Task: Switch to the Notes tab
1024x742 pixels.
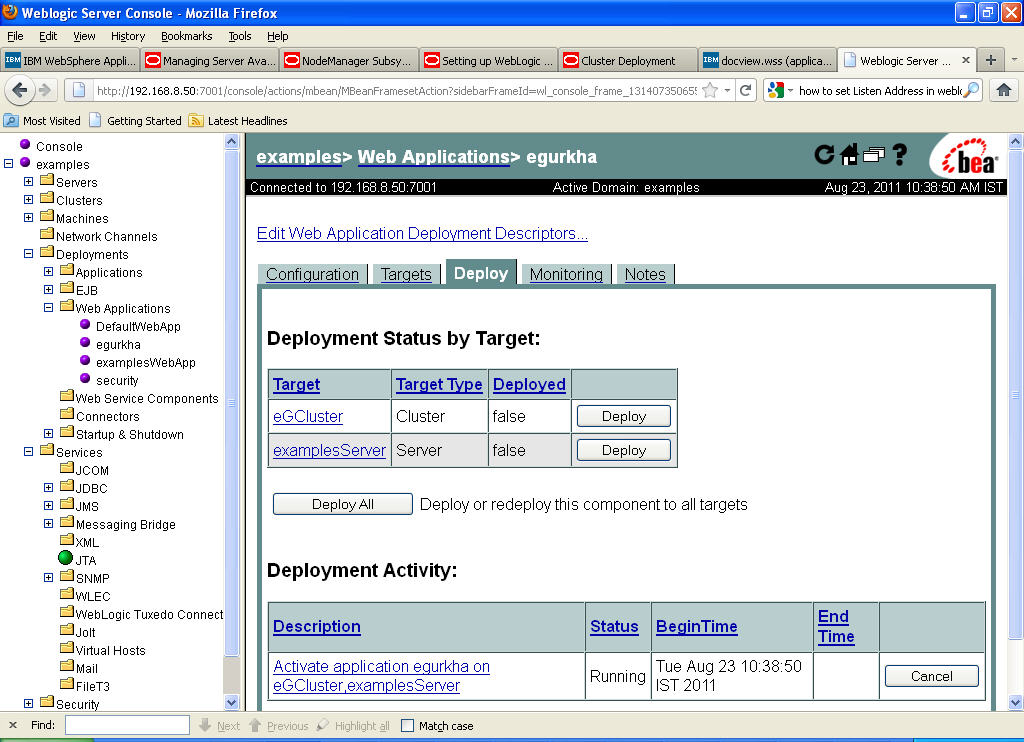Action: (645, 274)
